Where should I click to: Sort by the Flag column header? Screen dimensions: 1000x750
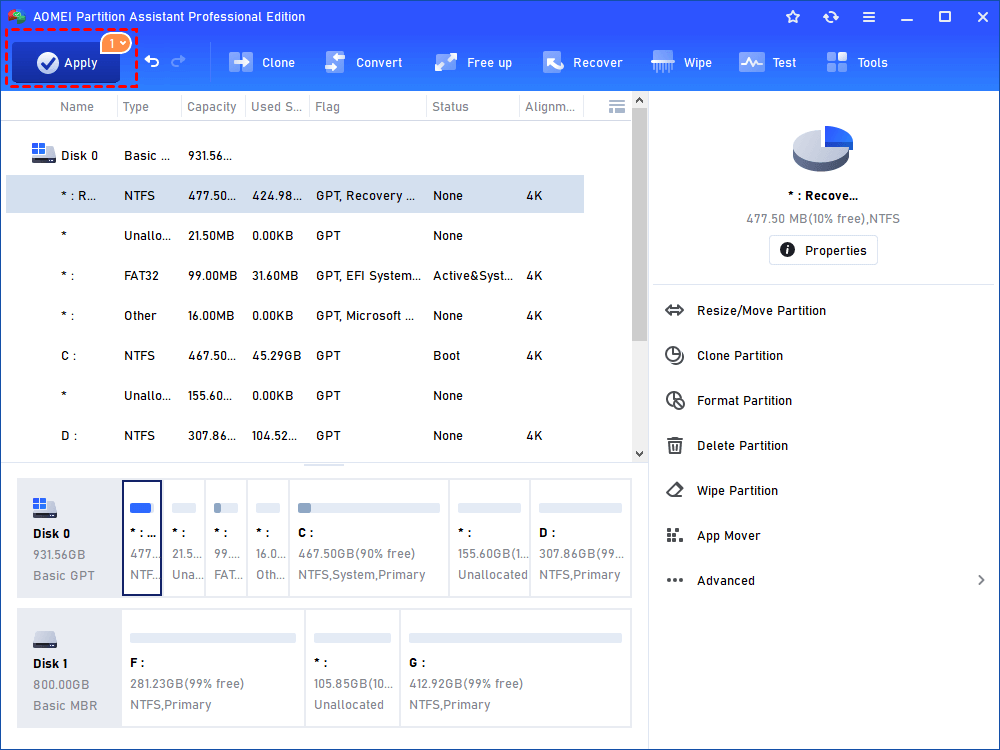[327, 107]
